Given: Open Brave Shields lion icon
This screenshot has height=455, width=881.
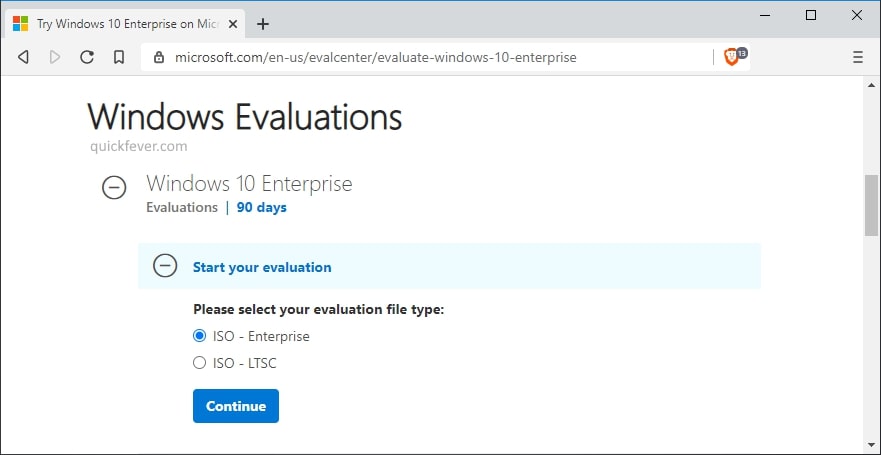Looking at the screenshot, I should 731,57.
